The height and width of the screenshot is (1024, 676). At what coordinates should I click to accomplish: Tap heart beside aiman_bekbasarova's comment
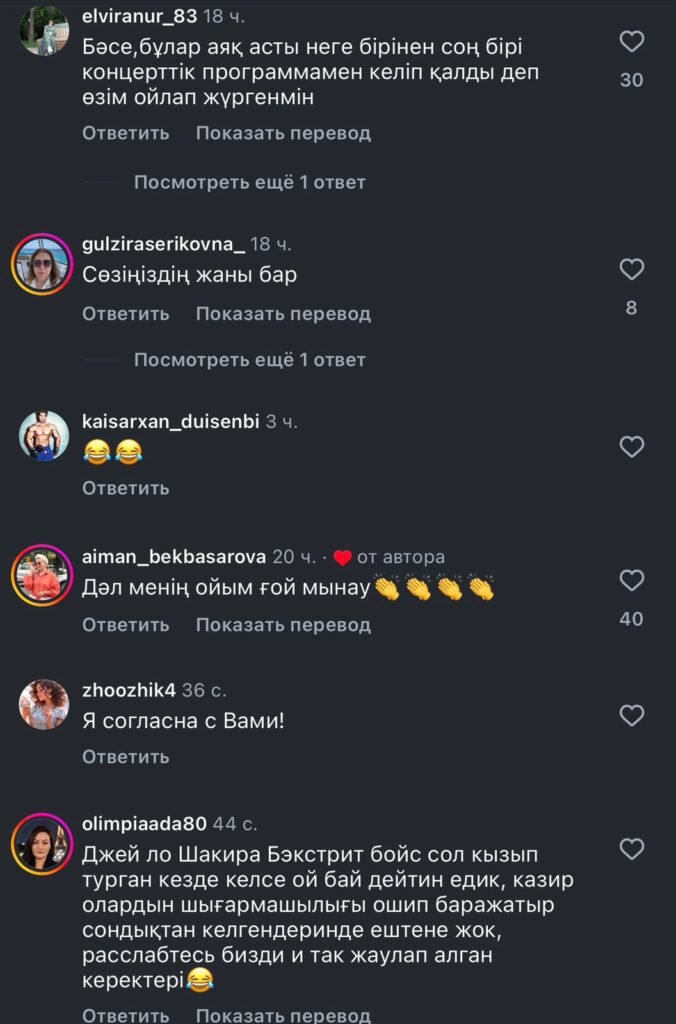click(x=632, y=580)
